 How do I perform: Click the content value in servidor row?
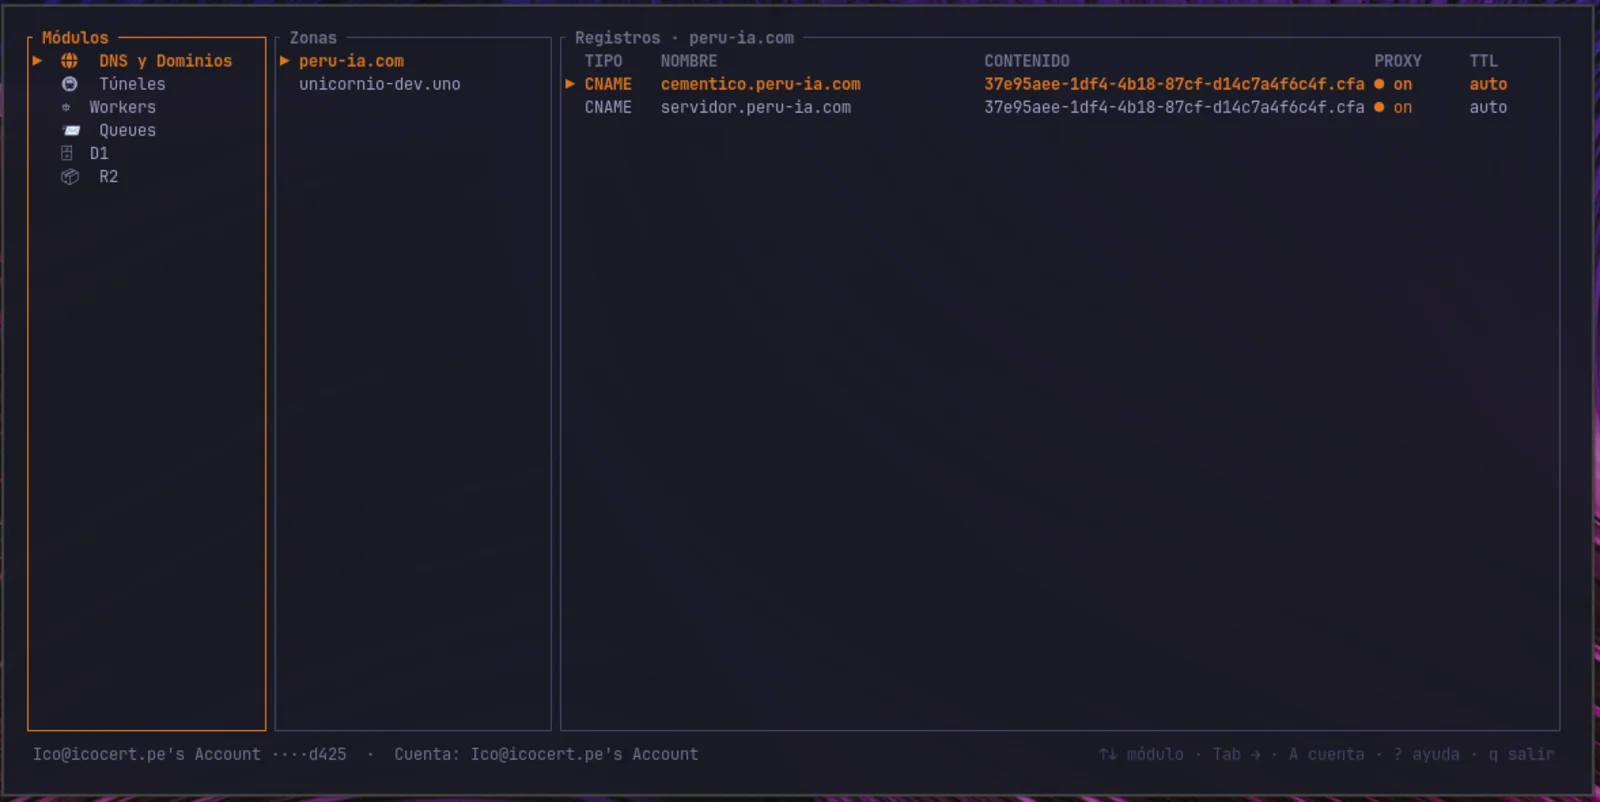pyautogui.click(x=1174, y=107)
